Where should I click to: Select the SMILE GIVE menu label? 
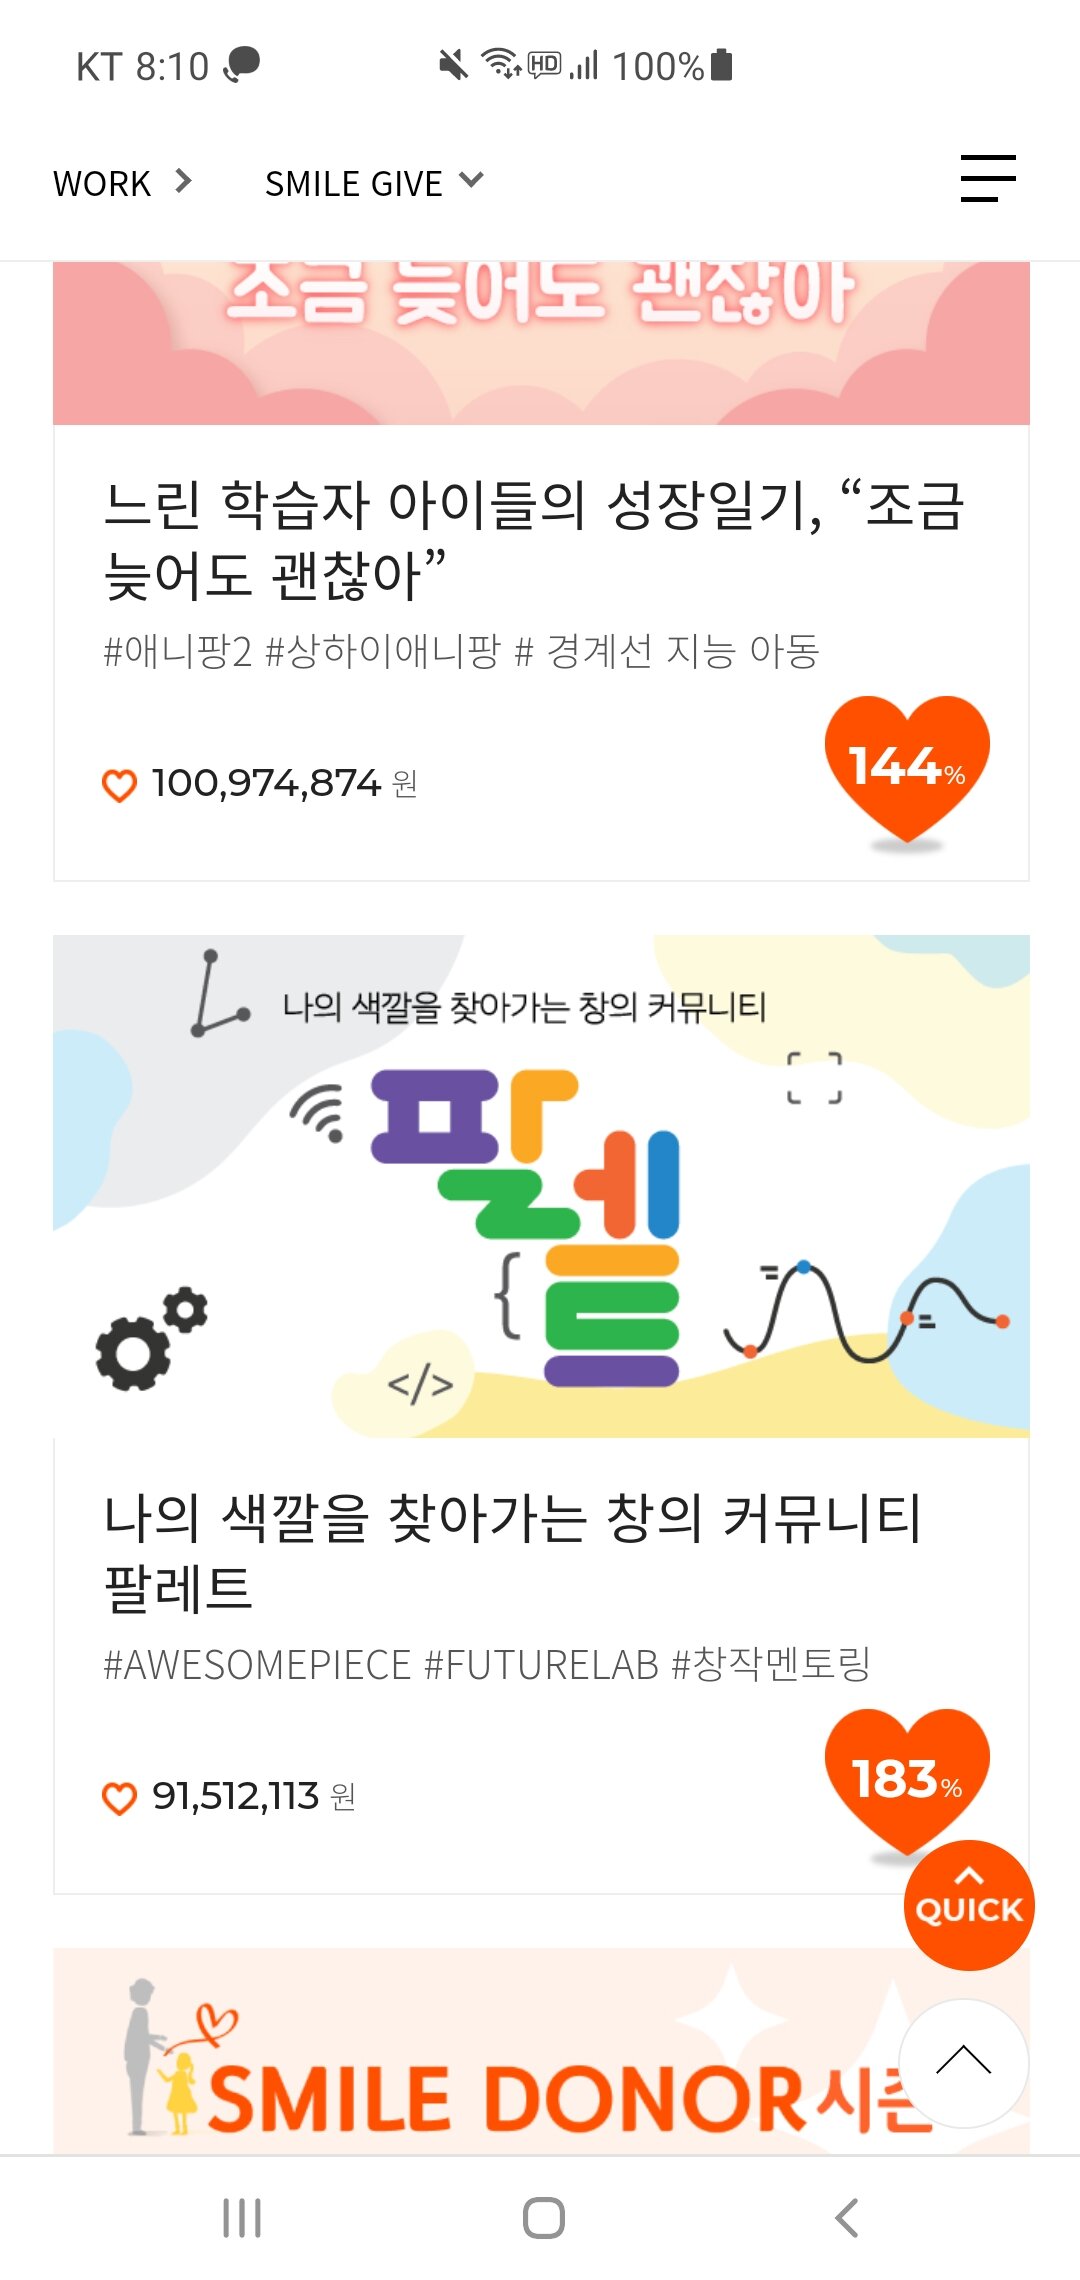(353, 184)
